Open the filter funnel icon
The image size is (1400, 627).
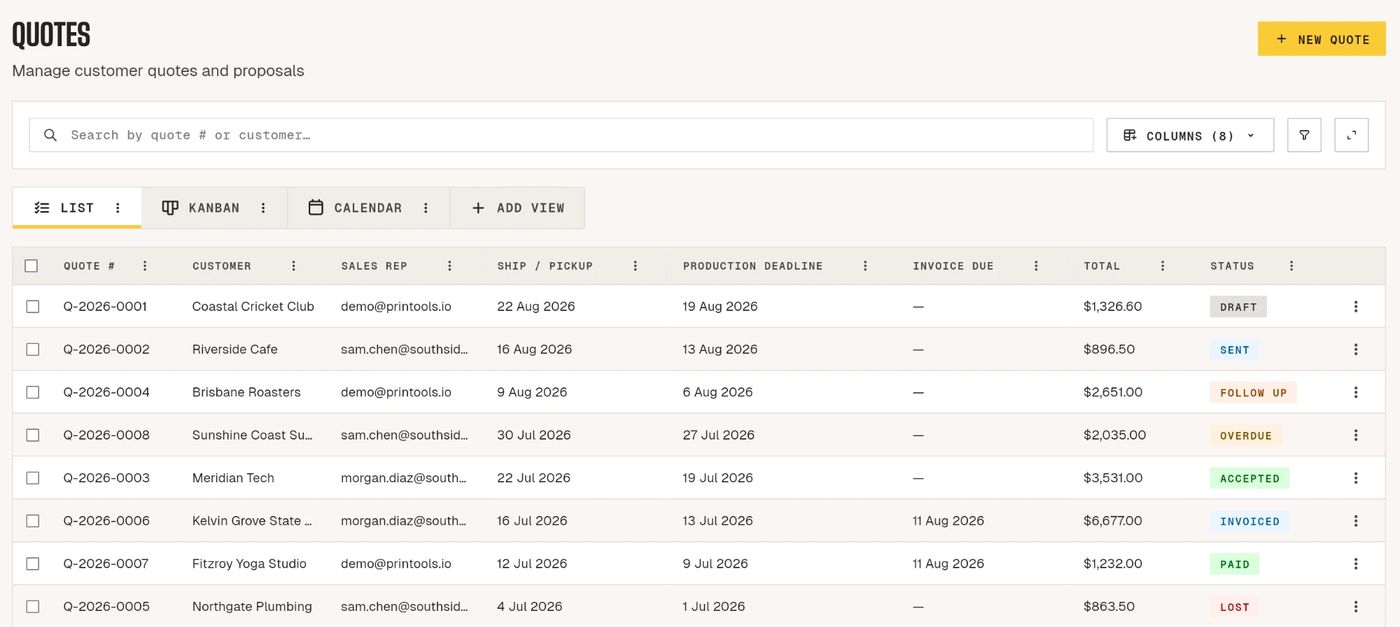click(x=1304, y=135)
